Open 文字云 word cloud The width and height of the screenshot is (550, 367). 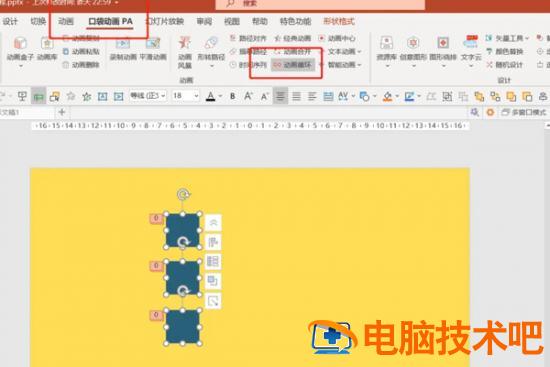coord(471,51)
